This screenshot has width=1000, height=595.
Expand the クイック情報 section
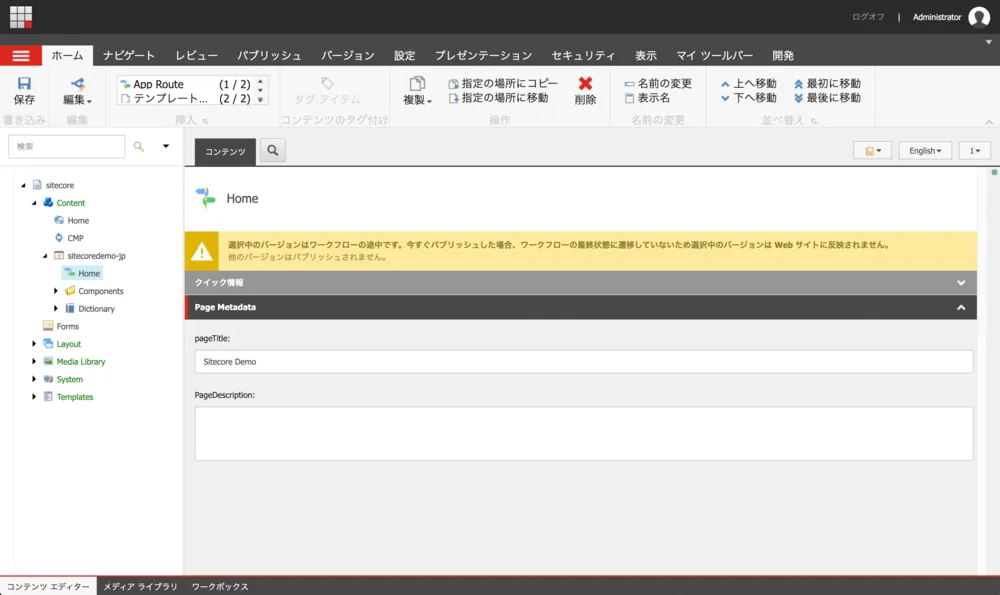(580, 283)
